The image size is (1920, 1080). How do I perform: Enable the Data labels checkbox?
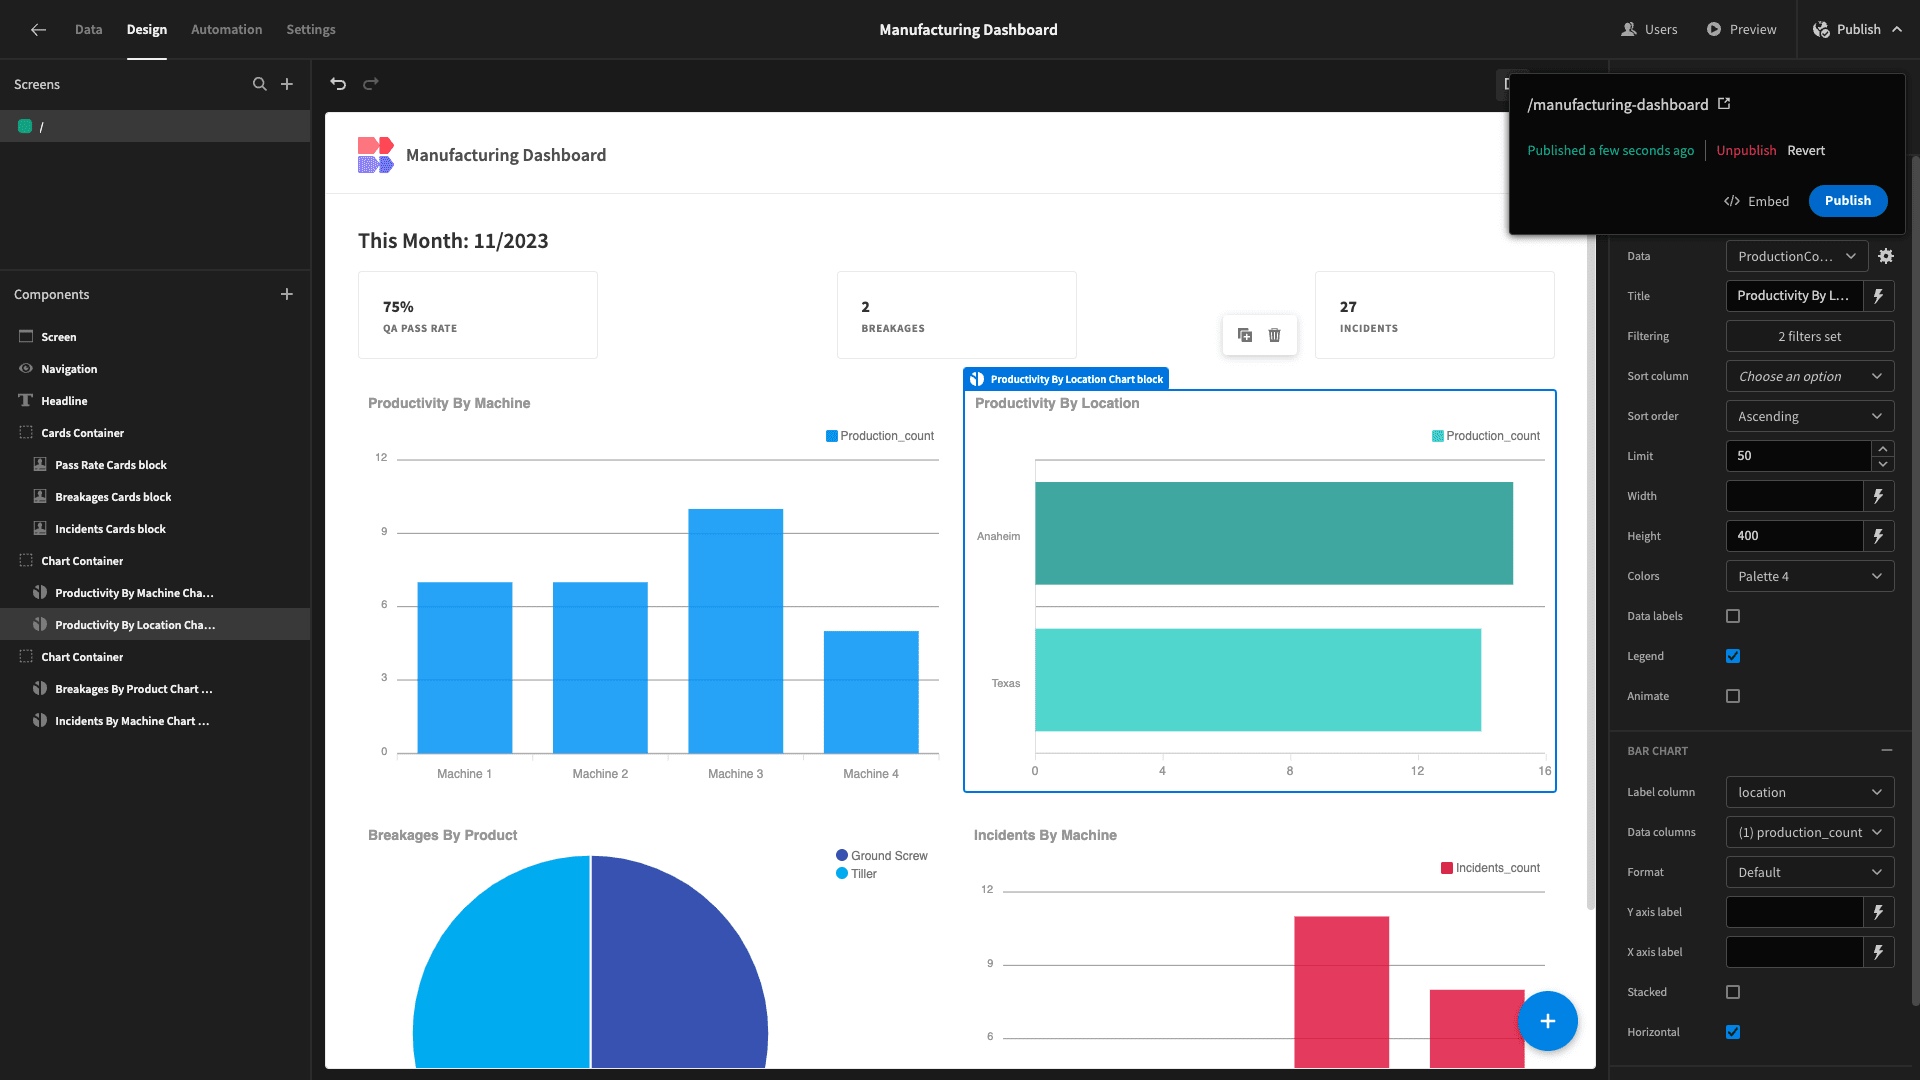tap(1733, 616)
